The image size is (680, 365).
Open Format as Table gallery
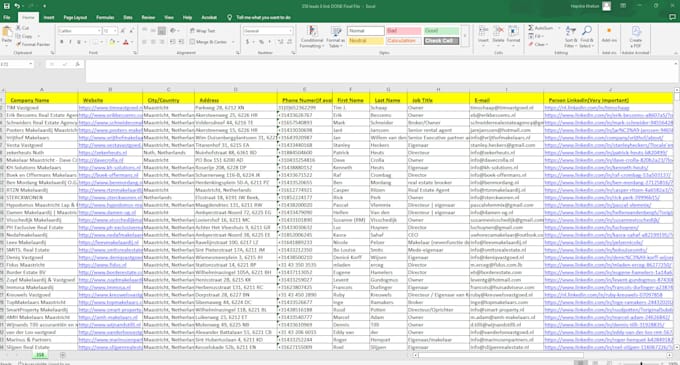click(336, 37)
